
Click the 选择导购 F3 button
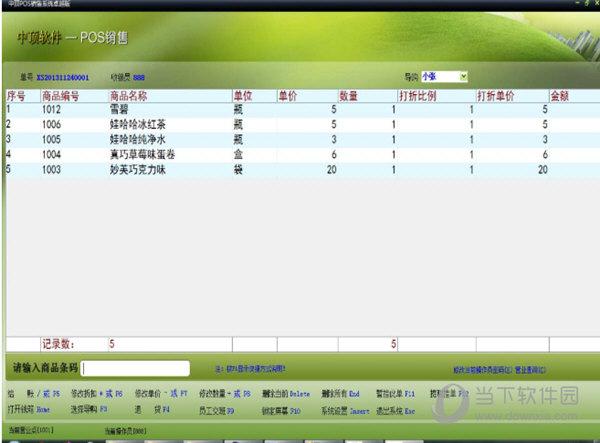pyautogui.click(x=88, y=409)
